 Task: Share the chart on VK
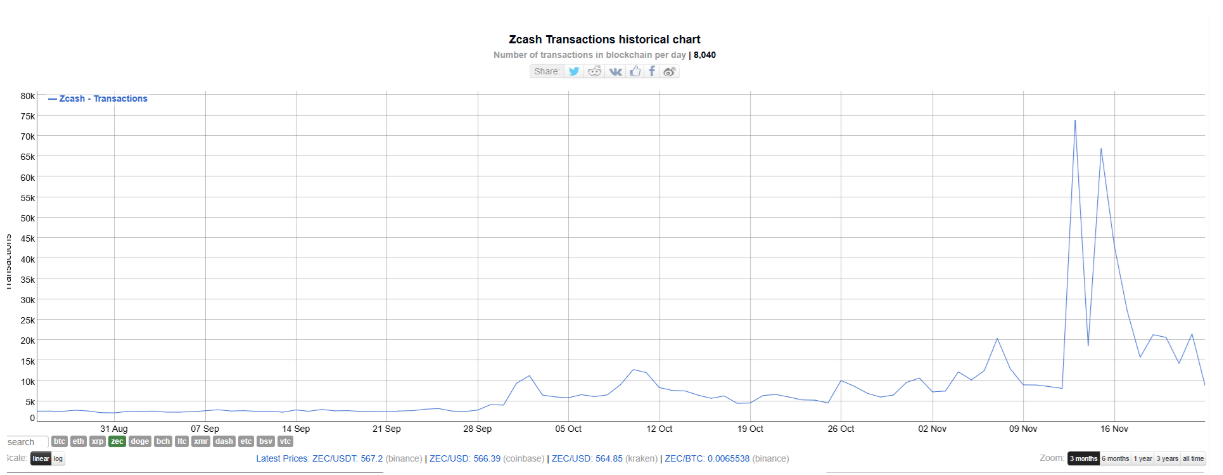[615, 71]
